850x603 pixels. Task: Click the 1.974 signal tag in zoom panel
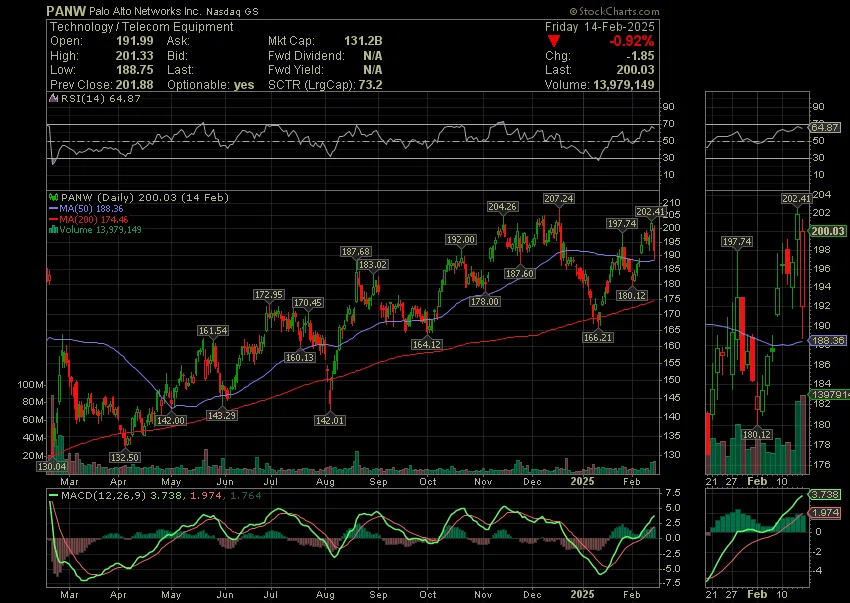pos(825,512)
